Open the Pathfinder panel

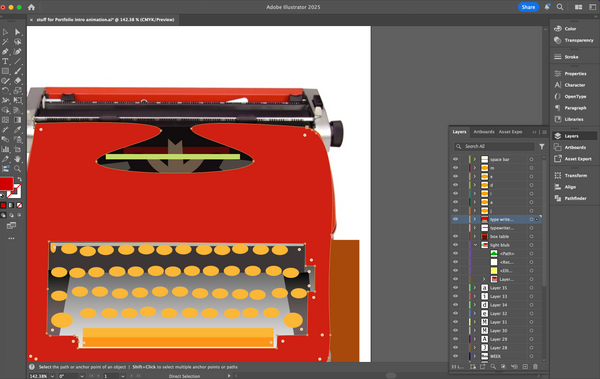(x=574, y=198)
